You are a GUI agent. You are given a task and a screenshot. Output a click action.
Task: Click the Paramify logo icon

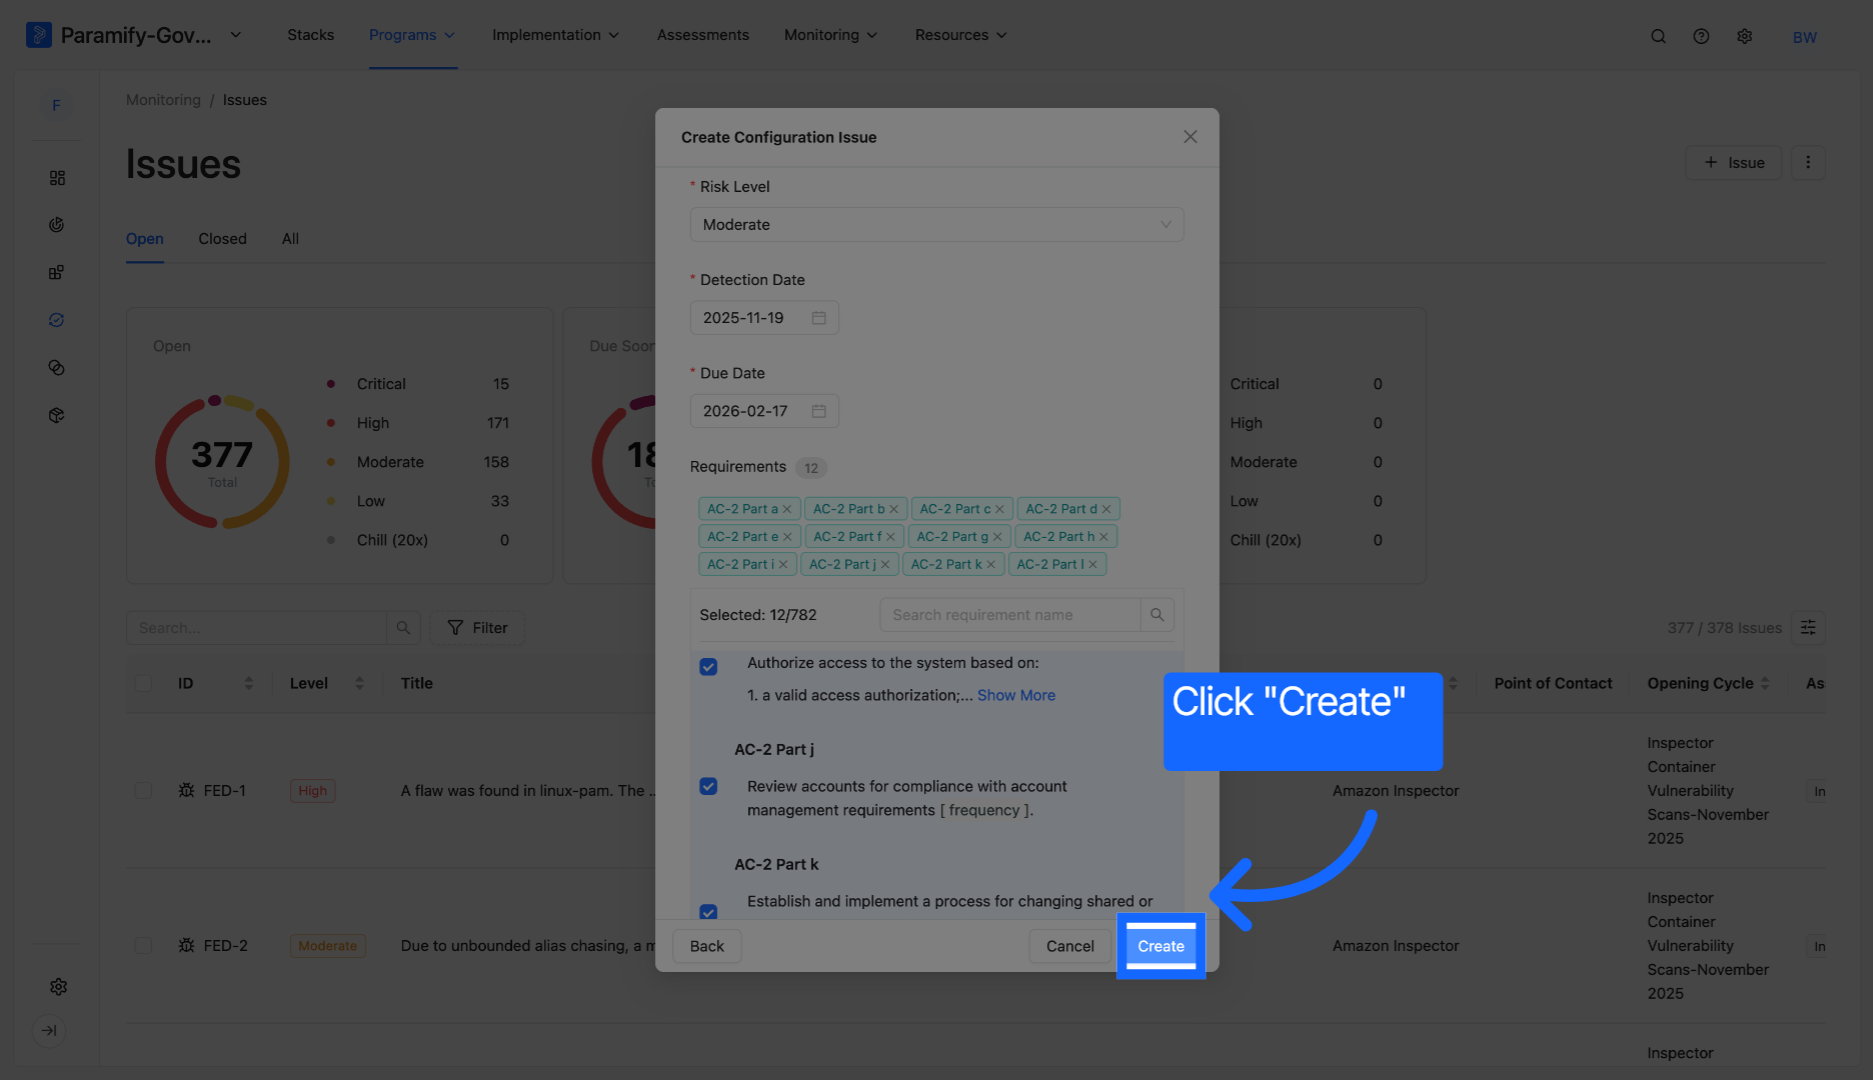38,35
